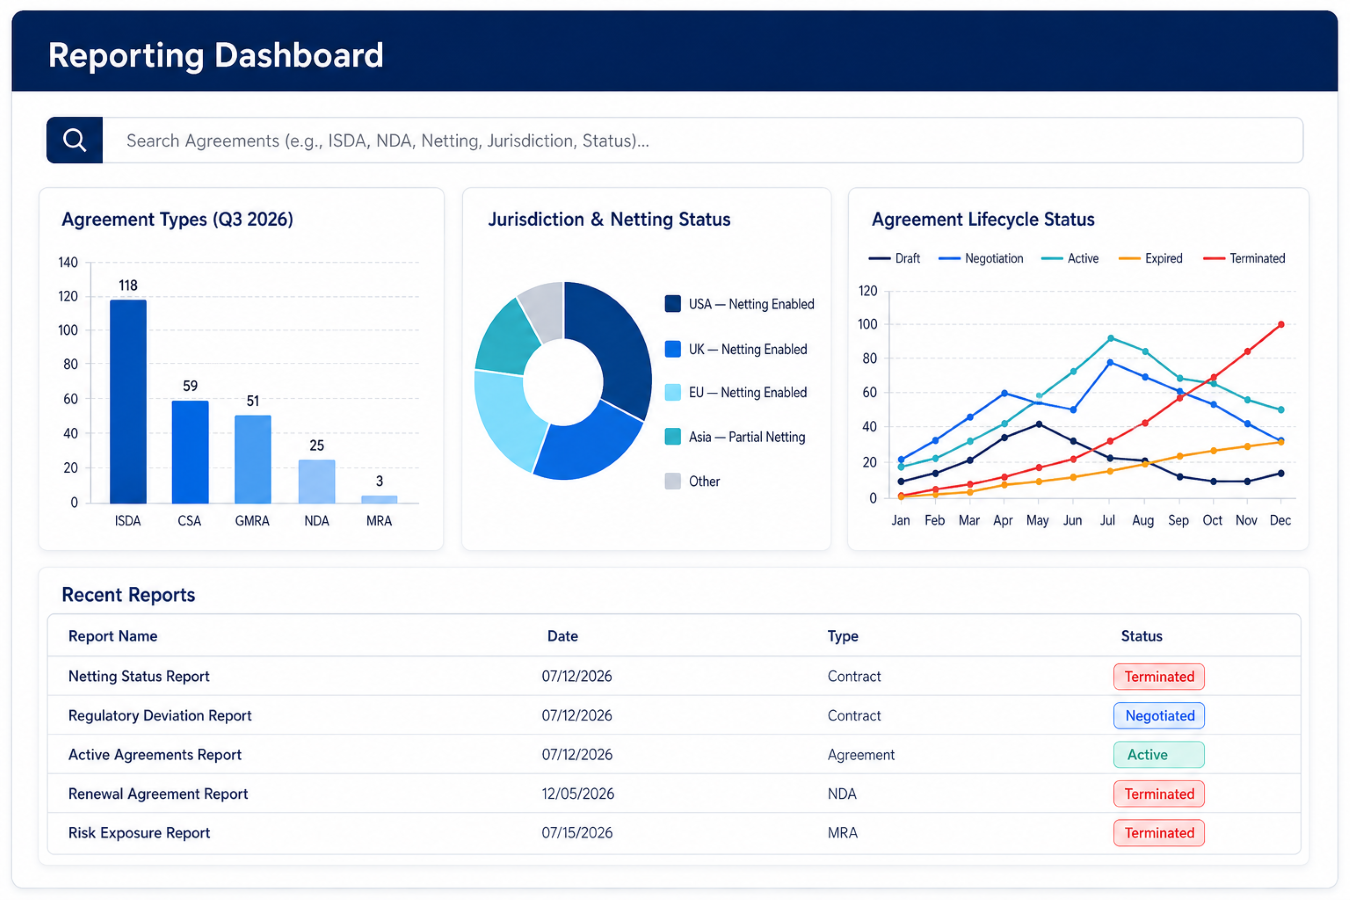
Task: Click Terminated badge for Renewal Agreement Report
Action: (1159, 794)
